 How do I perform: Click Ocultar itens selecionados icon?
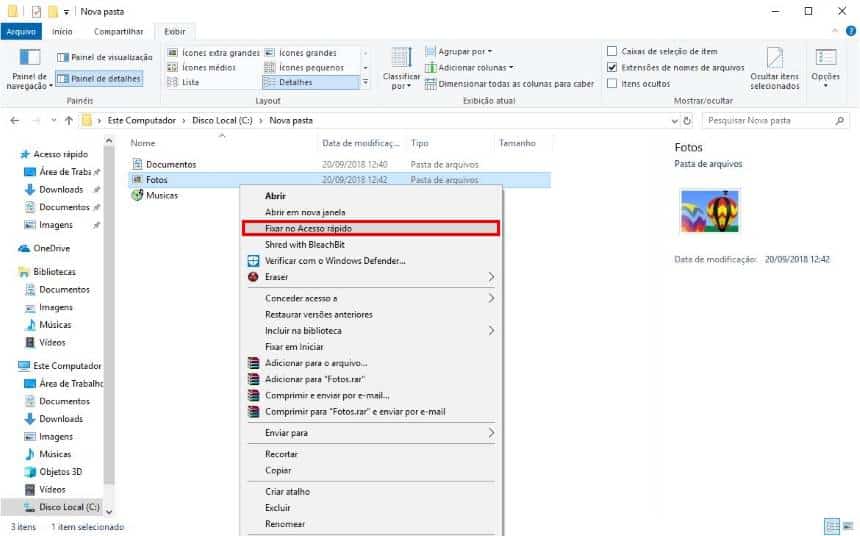point(774,60)
